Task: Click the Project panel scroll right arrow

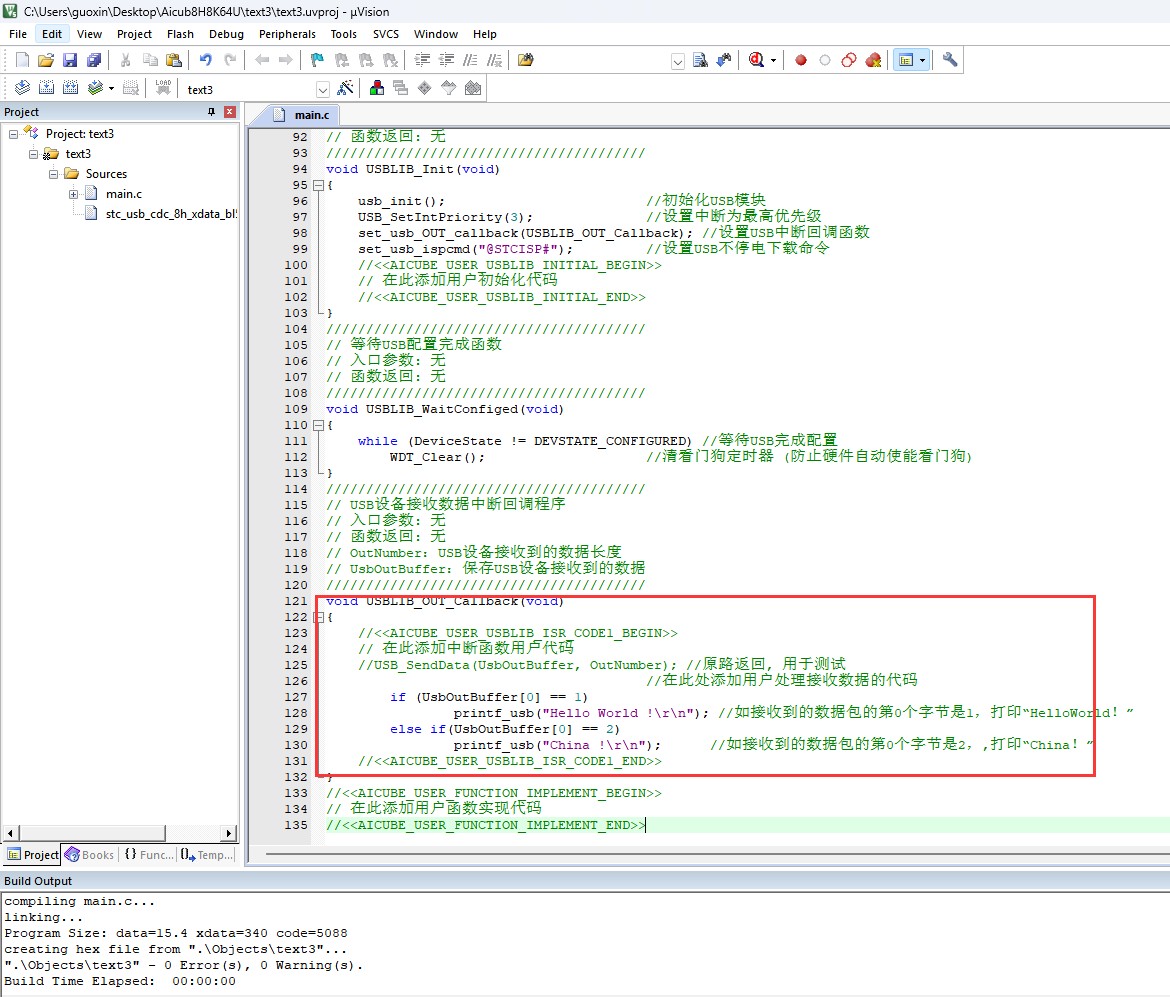Action: tap(229, 833)
